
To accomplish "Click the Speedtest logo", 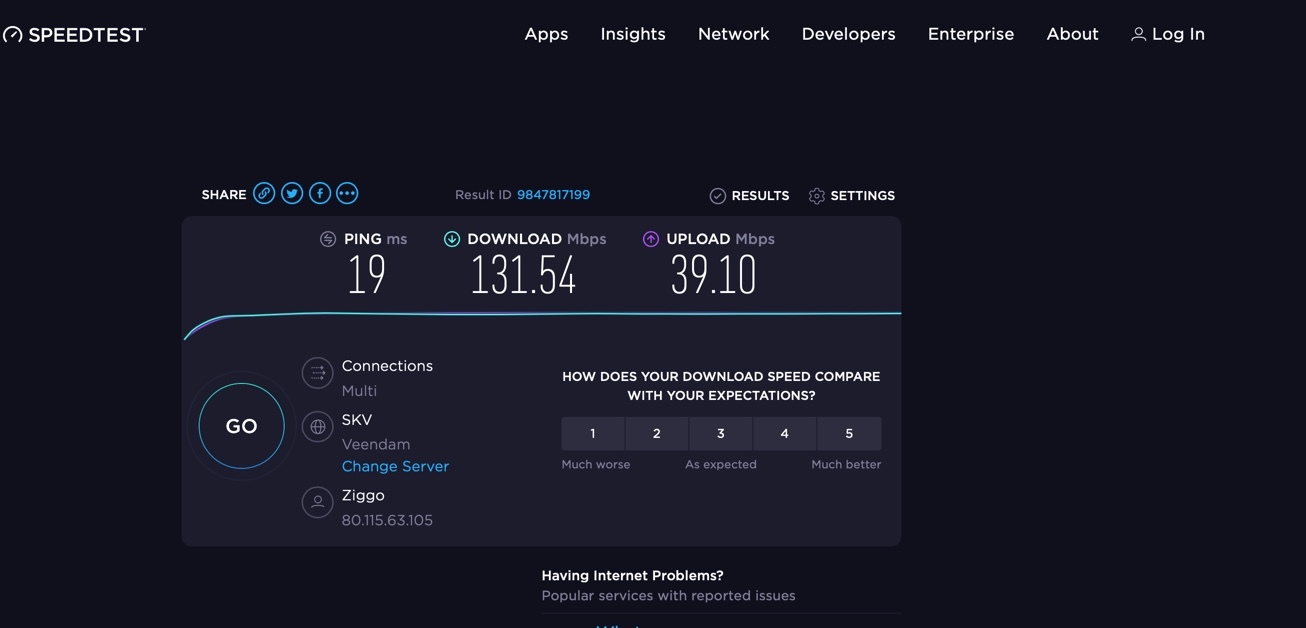I will [74, 35].
